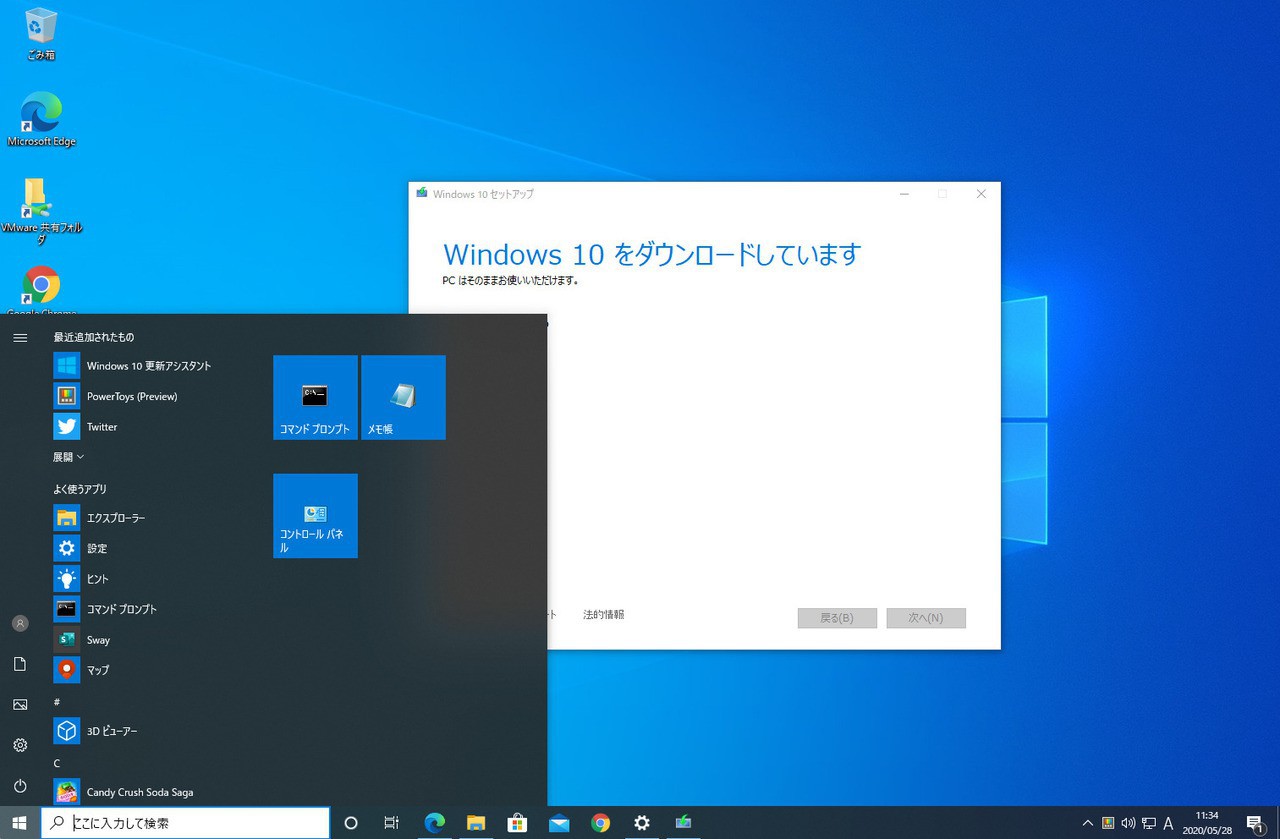This screenshot has height=839, width=1280.
Task: Launch Windows 10 Update Assistant from list
Action: pyautogui.click(x=148, y=366)
